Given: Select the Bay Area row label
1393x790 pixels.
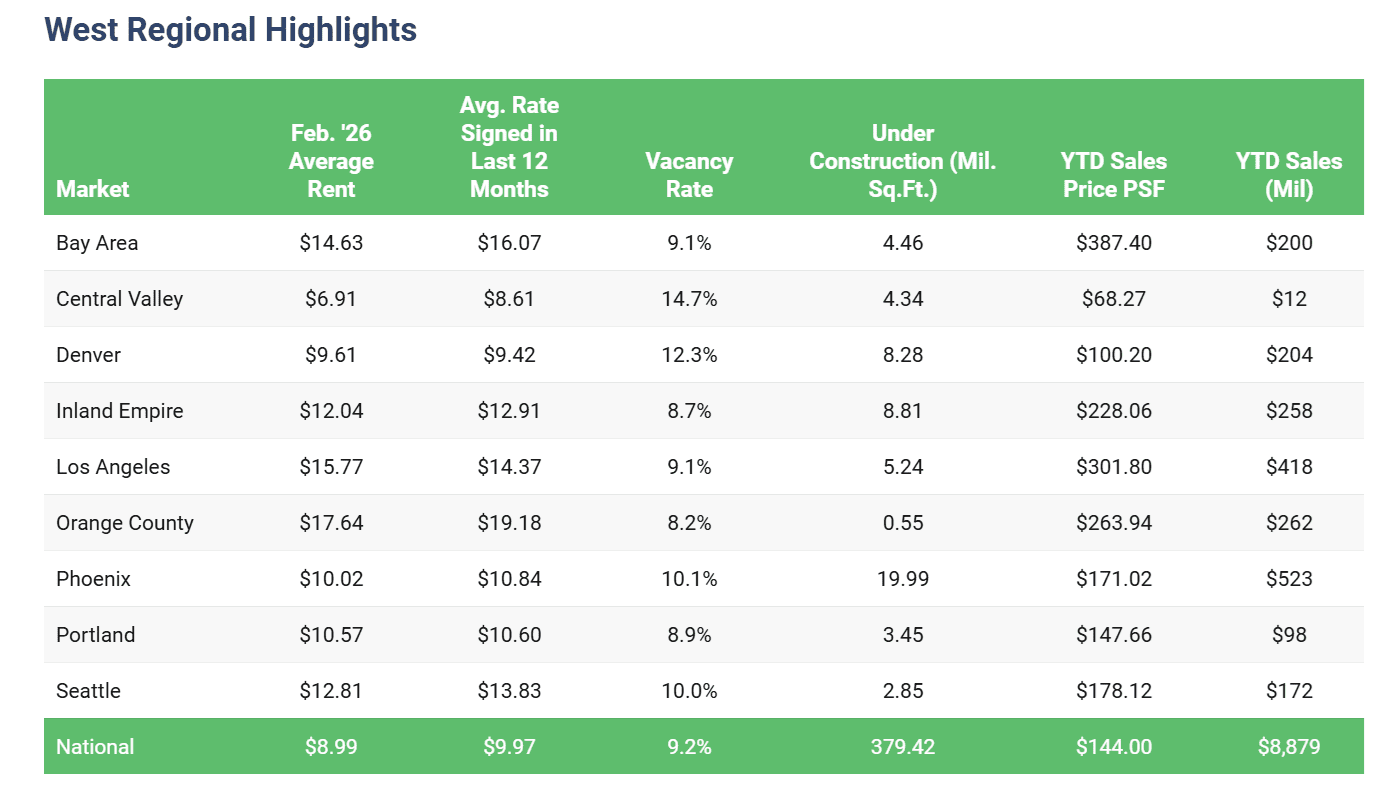Looking at the screenshot, I should [97, 243].
